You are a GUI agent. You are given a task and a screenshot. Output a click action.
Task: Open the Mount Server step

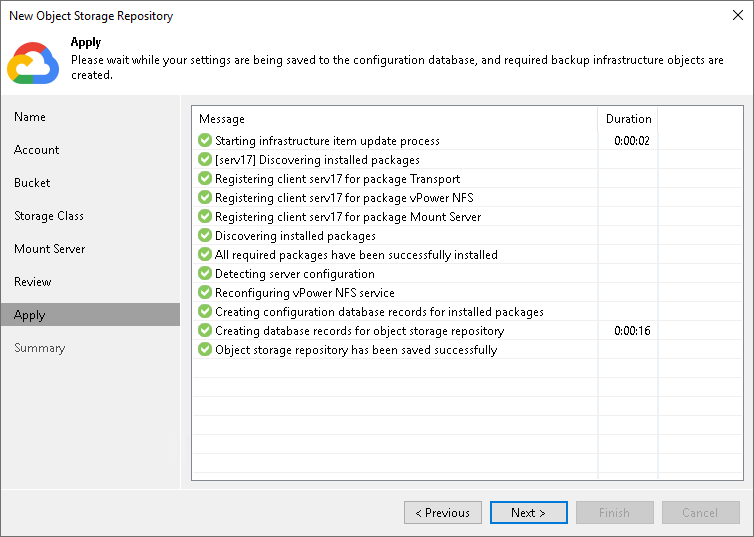pyautogui.click(x=50, y=249)
